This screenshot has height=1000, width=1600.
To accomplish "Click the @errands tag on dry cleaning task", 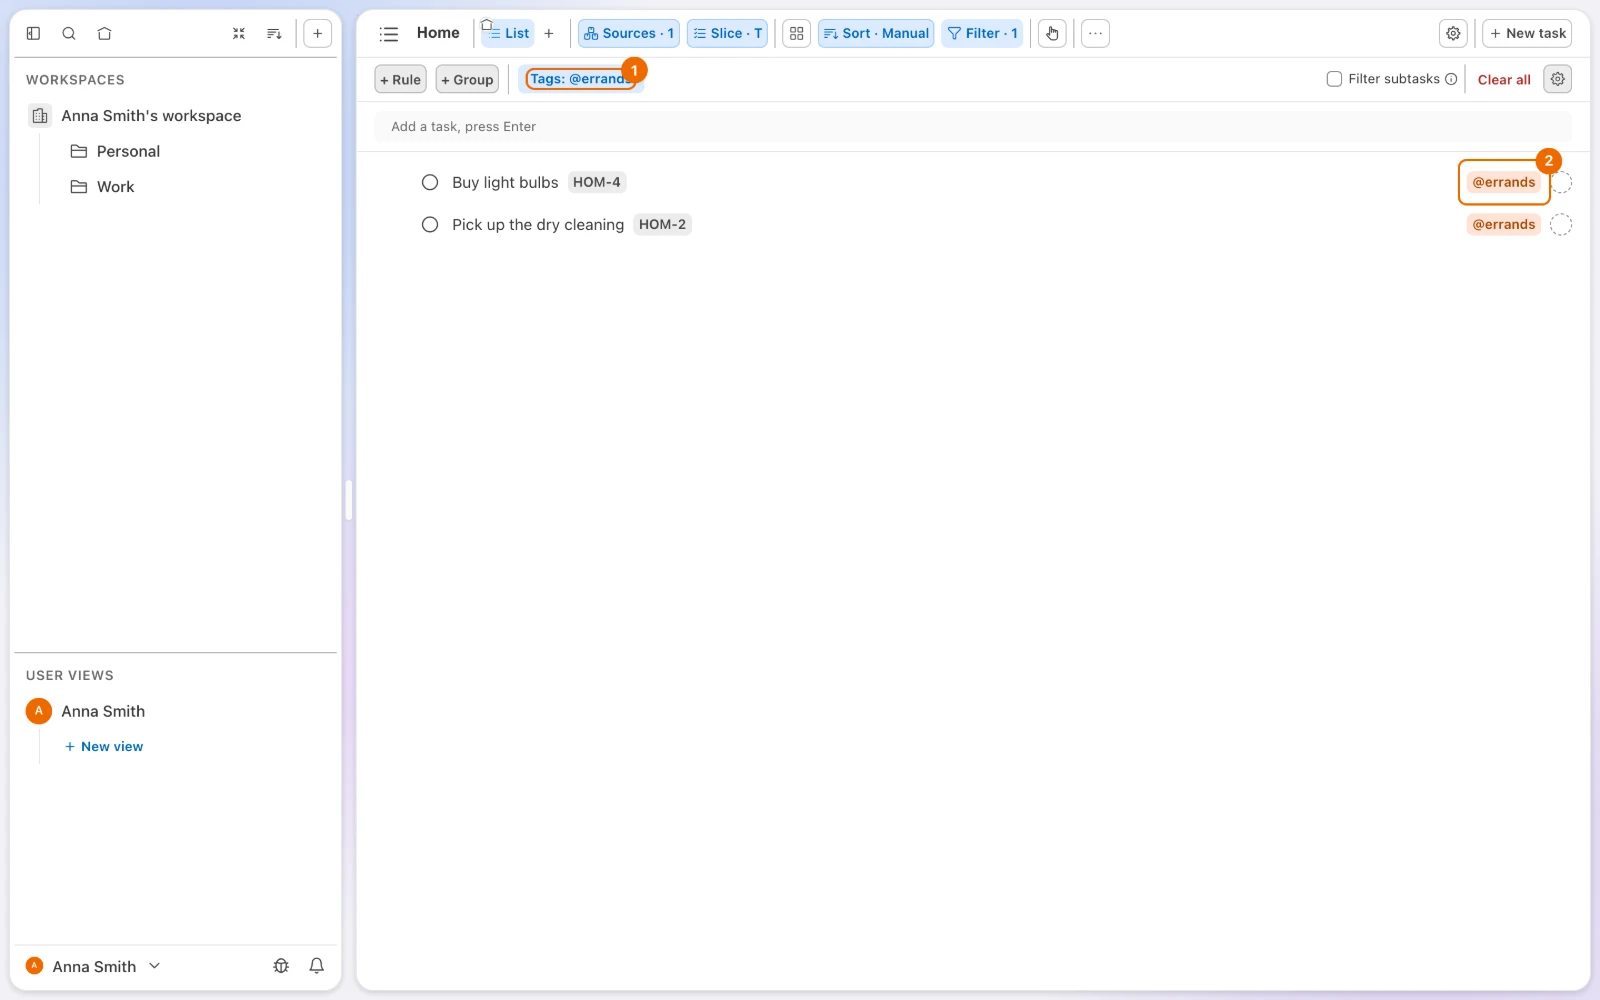I will [x=1503, y=225].
